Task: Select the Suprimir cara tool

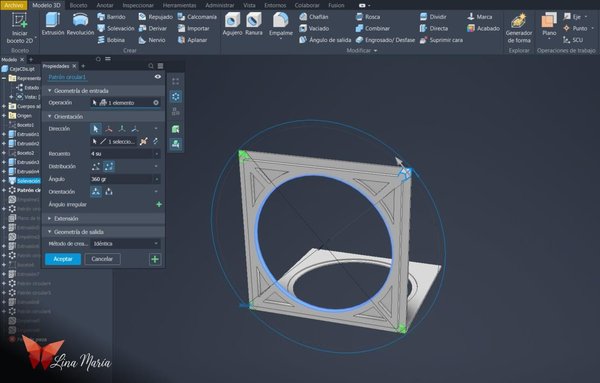Action: tap(441, 40)
